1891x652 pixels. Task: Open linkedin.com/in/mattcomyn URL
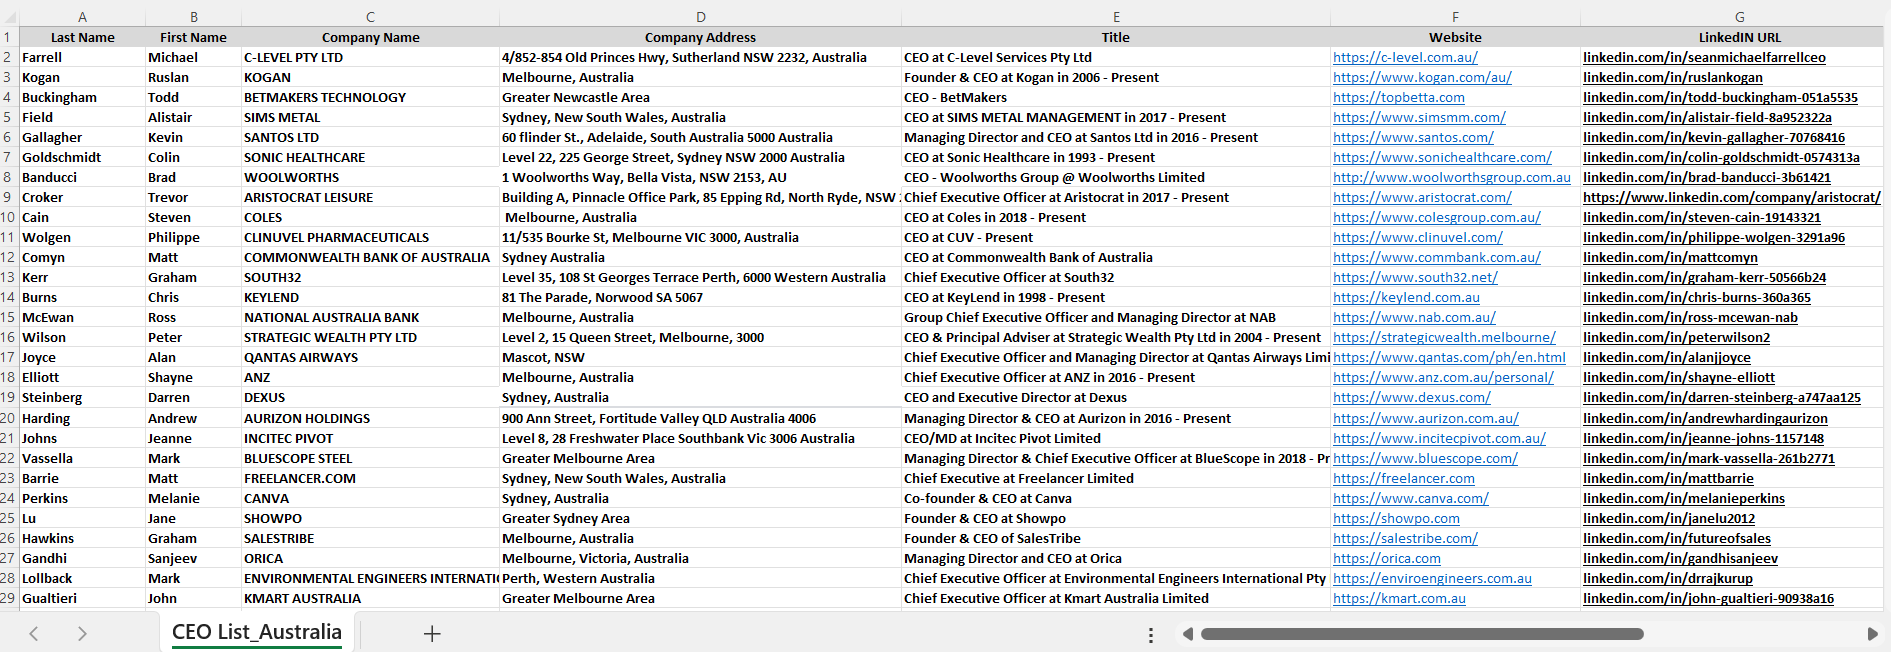[1670, 257]
